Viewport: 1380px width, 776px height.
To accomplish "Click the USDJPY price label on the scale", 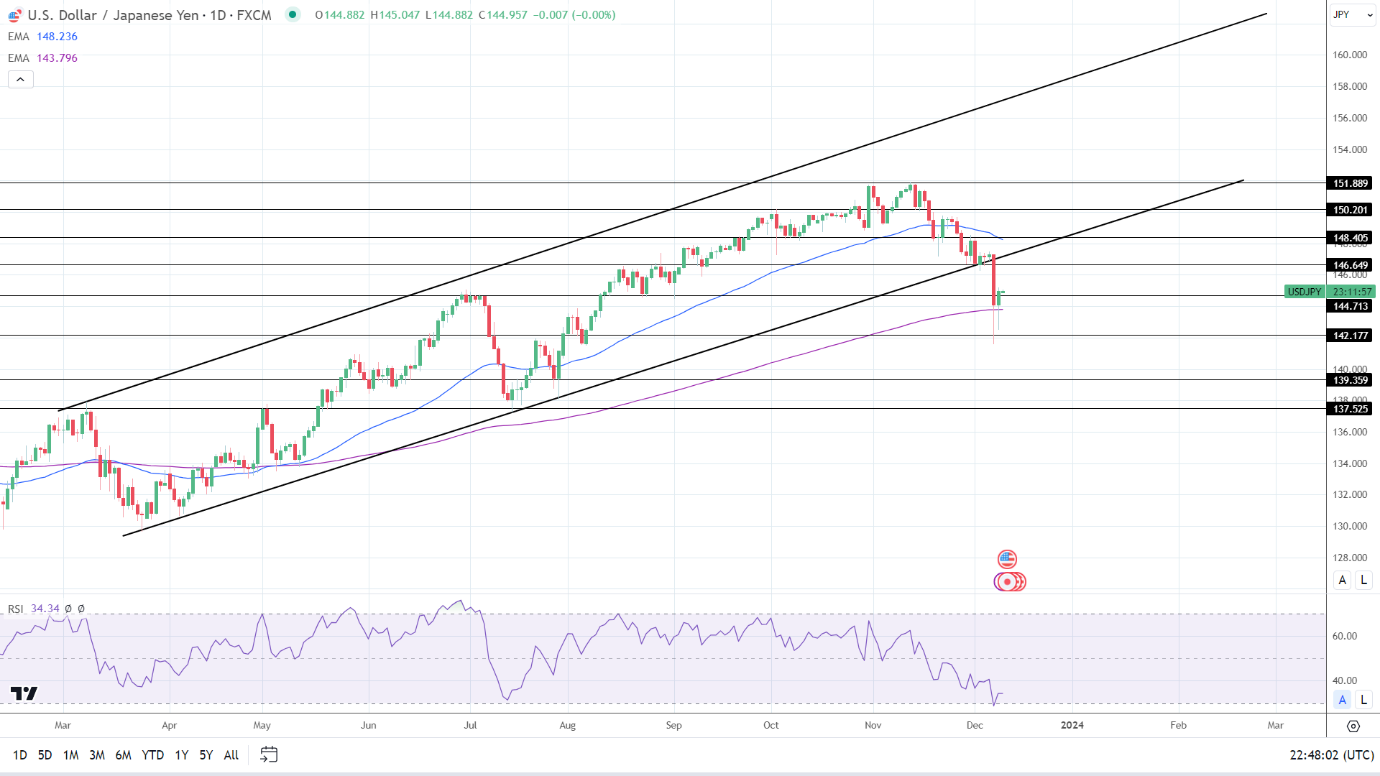I will pos(1303,291).
